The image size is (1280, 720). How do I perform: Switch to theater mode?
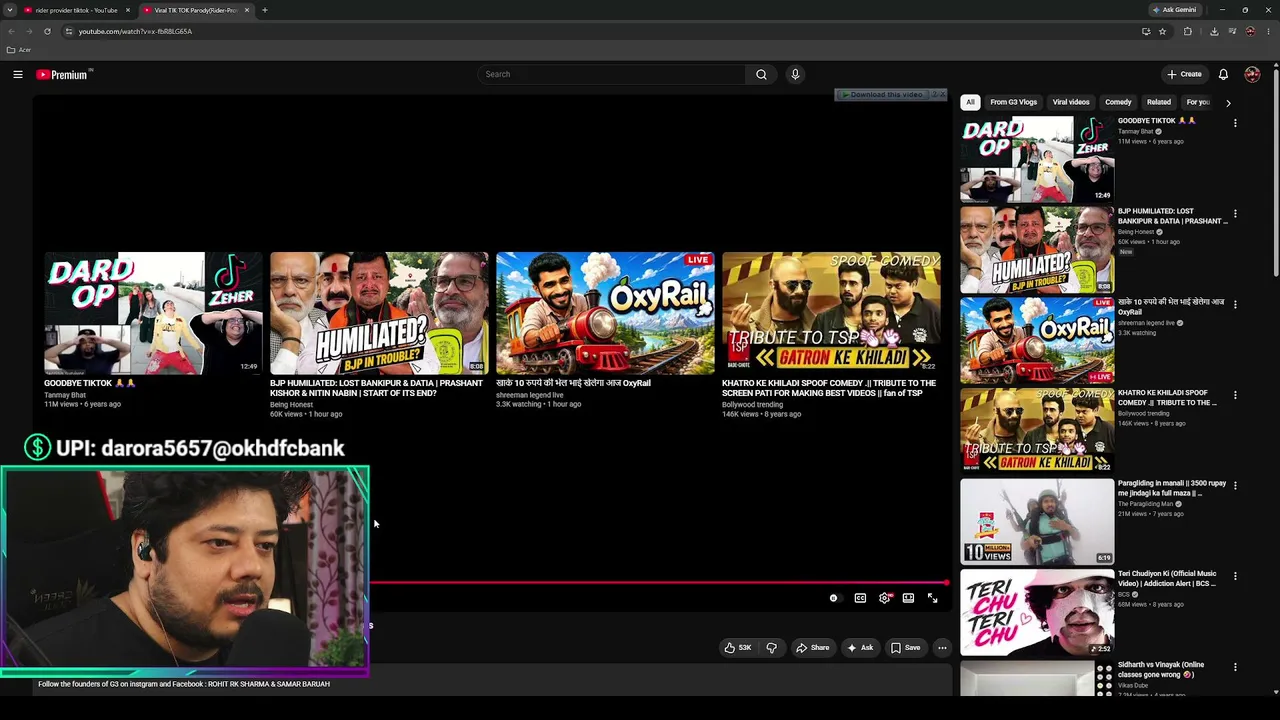pyautogui.click(x=908, y=598)
